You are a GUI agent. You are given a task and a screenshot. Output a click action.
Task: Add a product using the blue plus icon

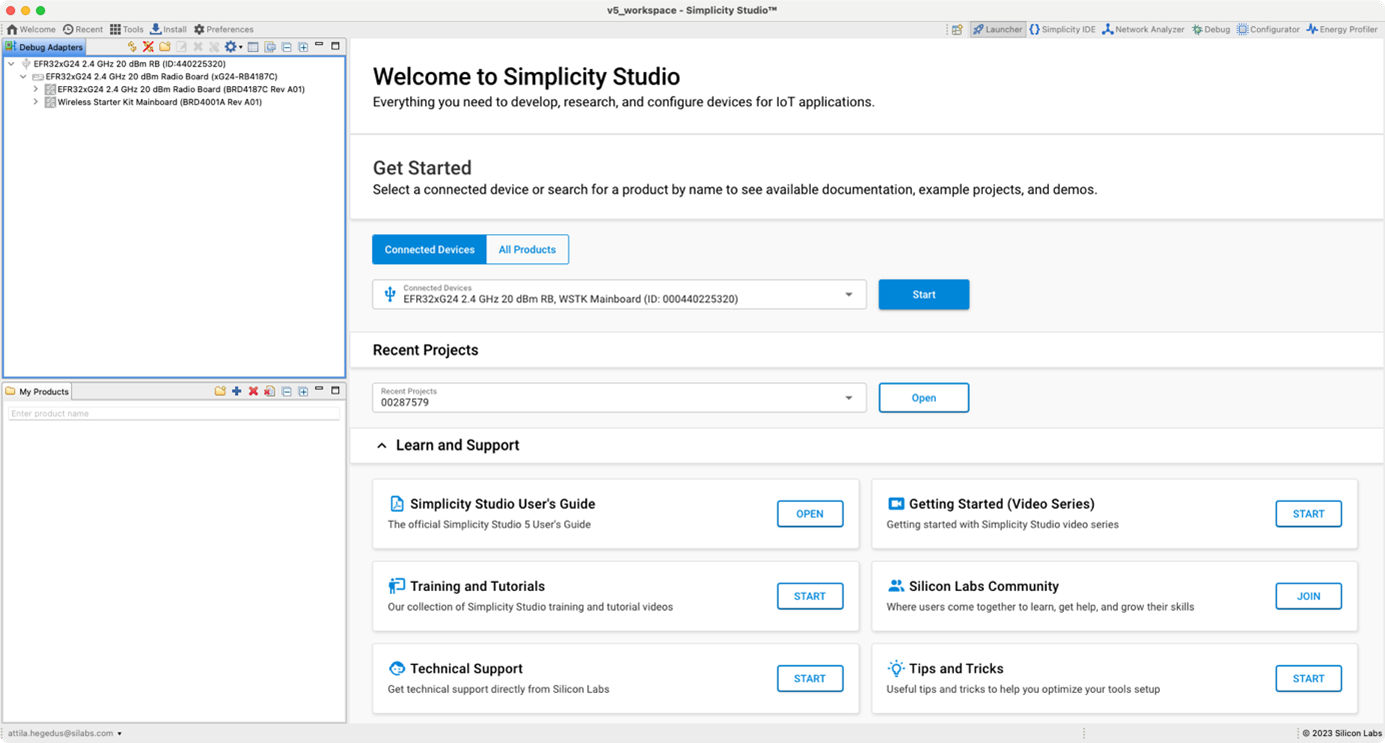(x=236, y=391)
